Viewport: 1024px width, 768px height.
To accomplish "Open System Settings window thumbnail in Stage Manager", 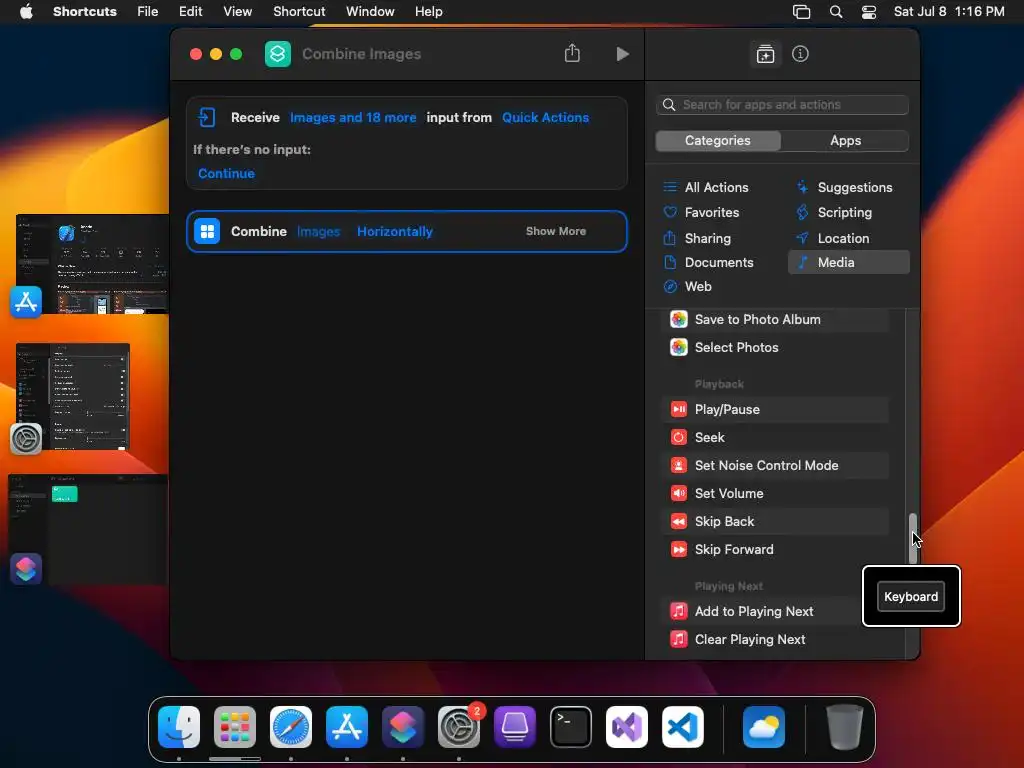I will (x=72, y=396).
